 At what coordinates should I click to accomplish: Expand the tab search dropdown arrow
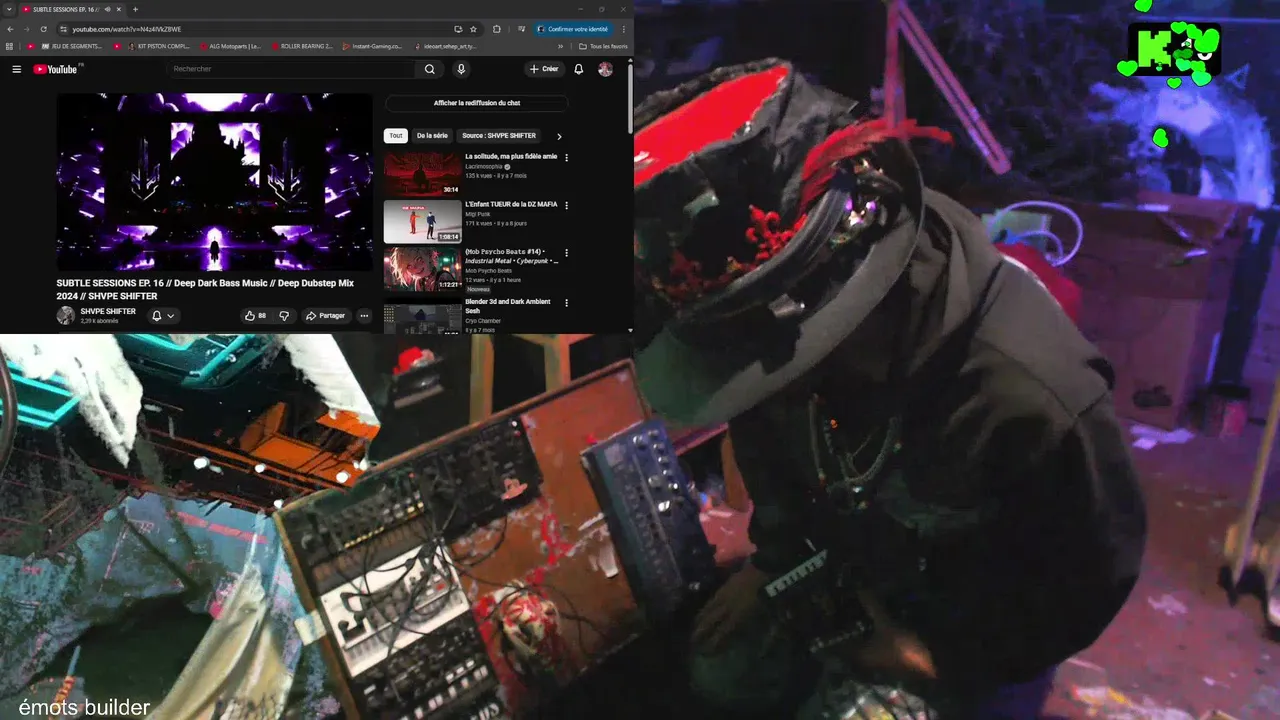pyautogui.click(x=9, y=9)
